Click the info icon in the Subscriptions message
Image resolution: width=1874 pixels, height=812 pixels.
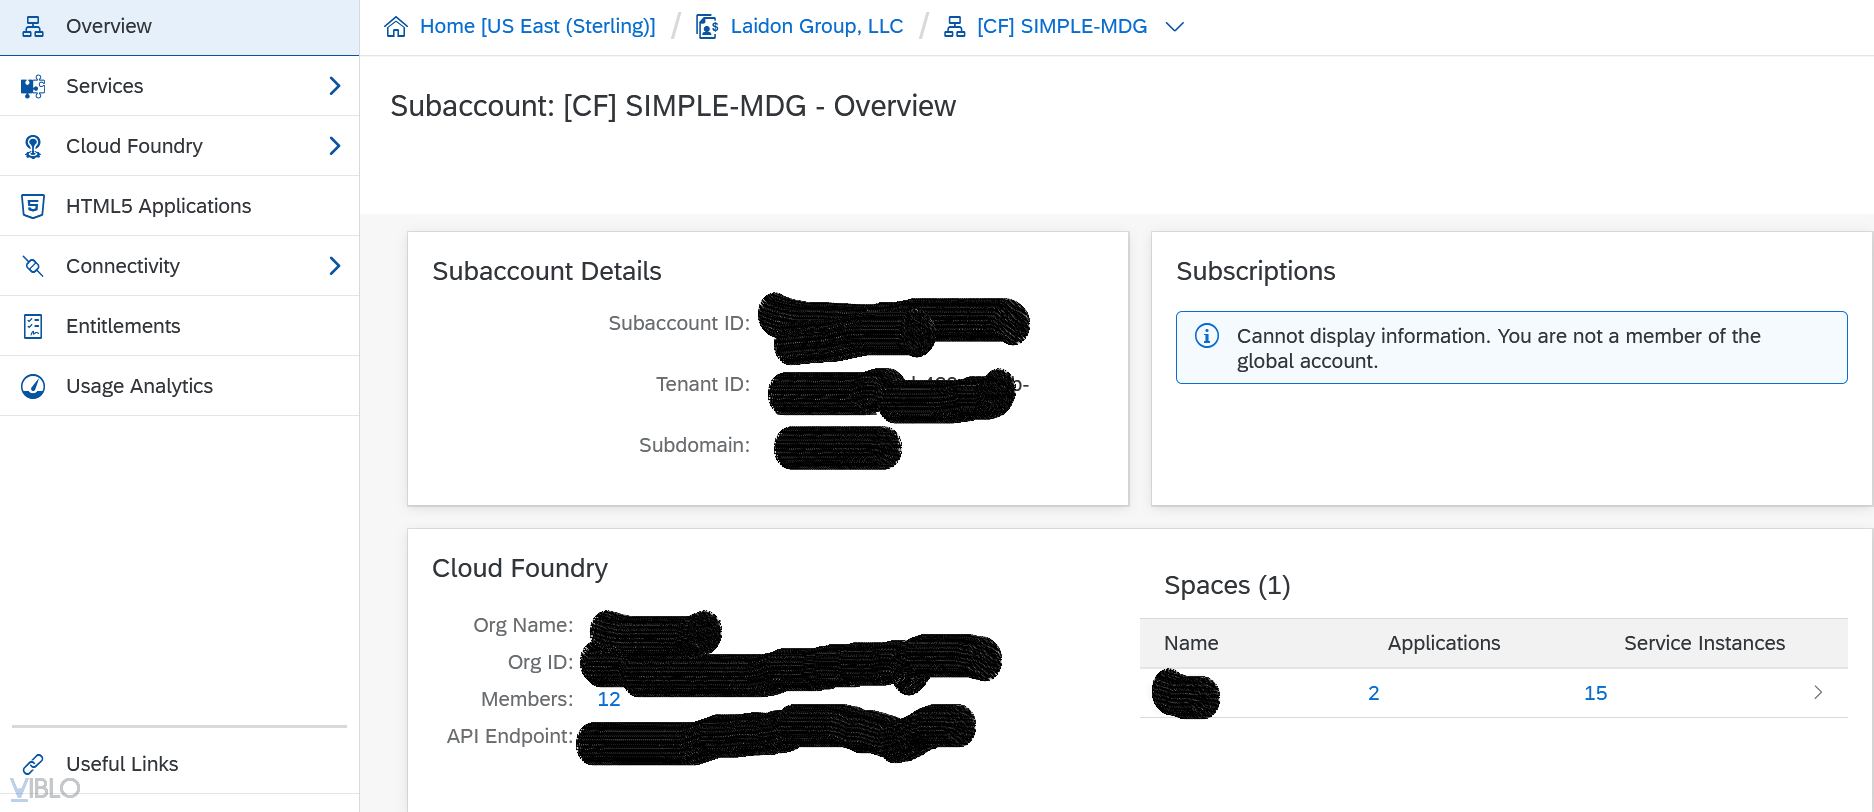(x=1207, y=336)
